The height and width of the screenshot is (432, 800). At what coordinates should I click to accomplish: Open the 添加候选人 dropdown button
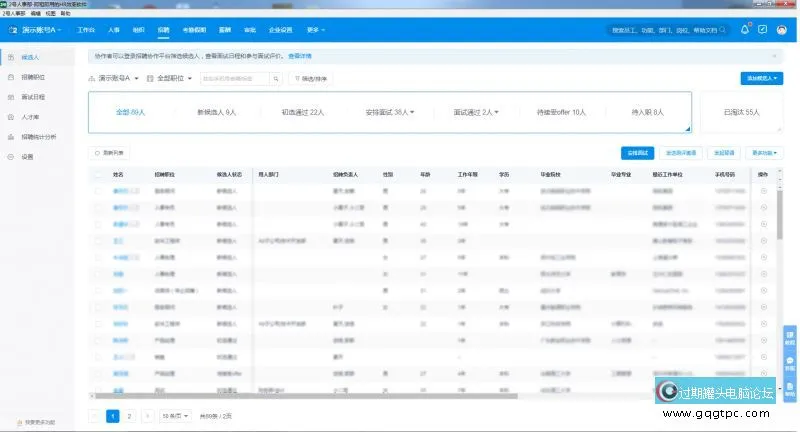(762, 79)
